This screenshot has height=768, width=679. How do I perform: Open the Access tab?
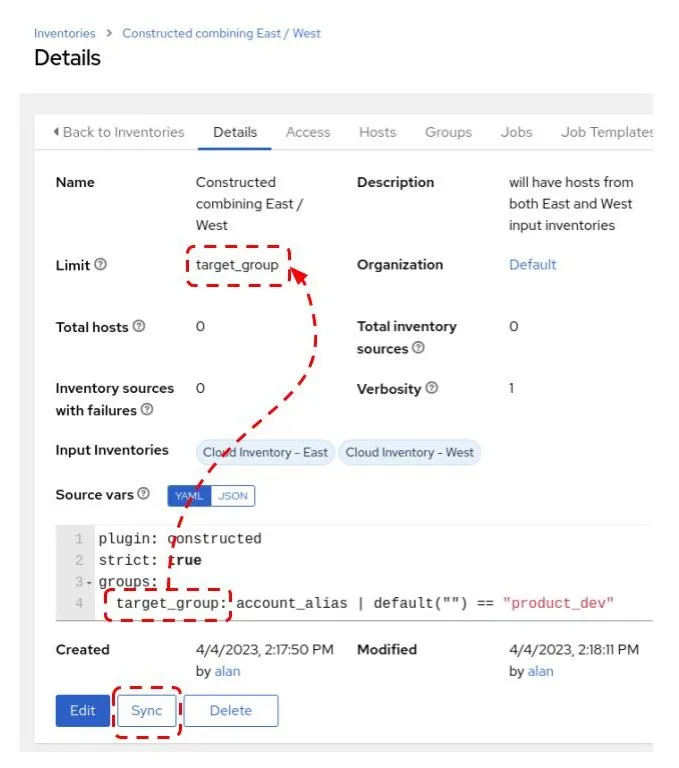coord(307,132)
